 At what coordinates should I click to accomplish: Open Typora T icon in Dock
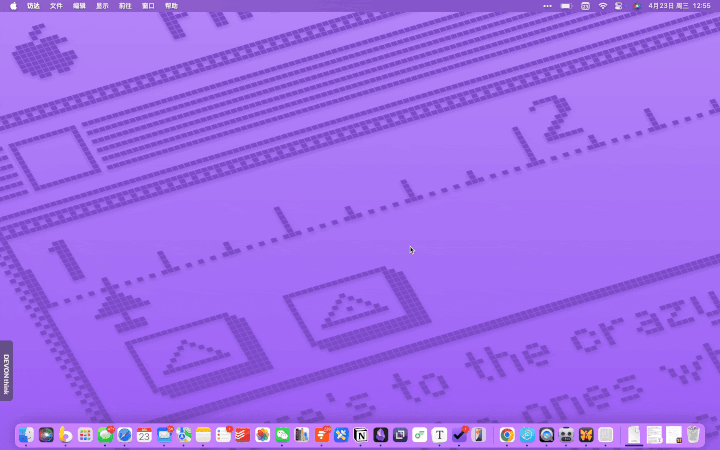tap(439, 435)
